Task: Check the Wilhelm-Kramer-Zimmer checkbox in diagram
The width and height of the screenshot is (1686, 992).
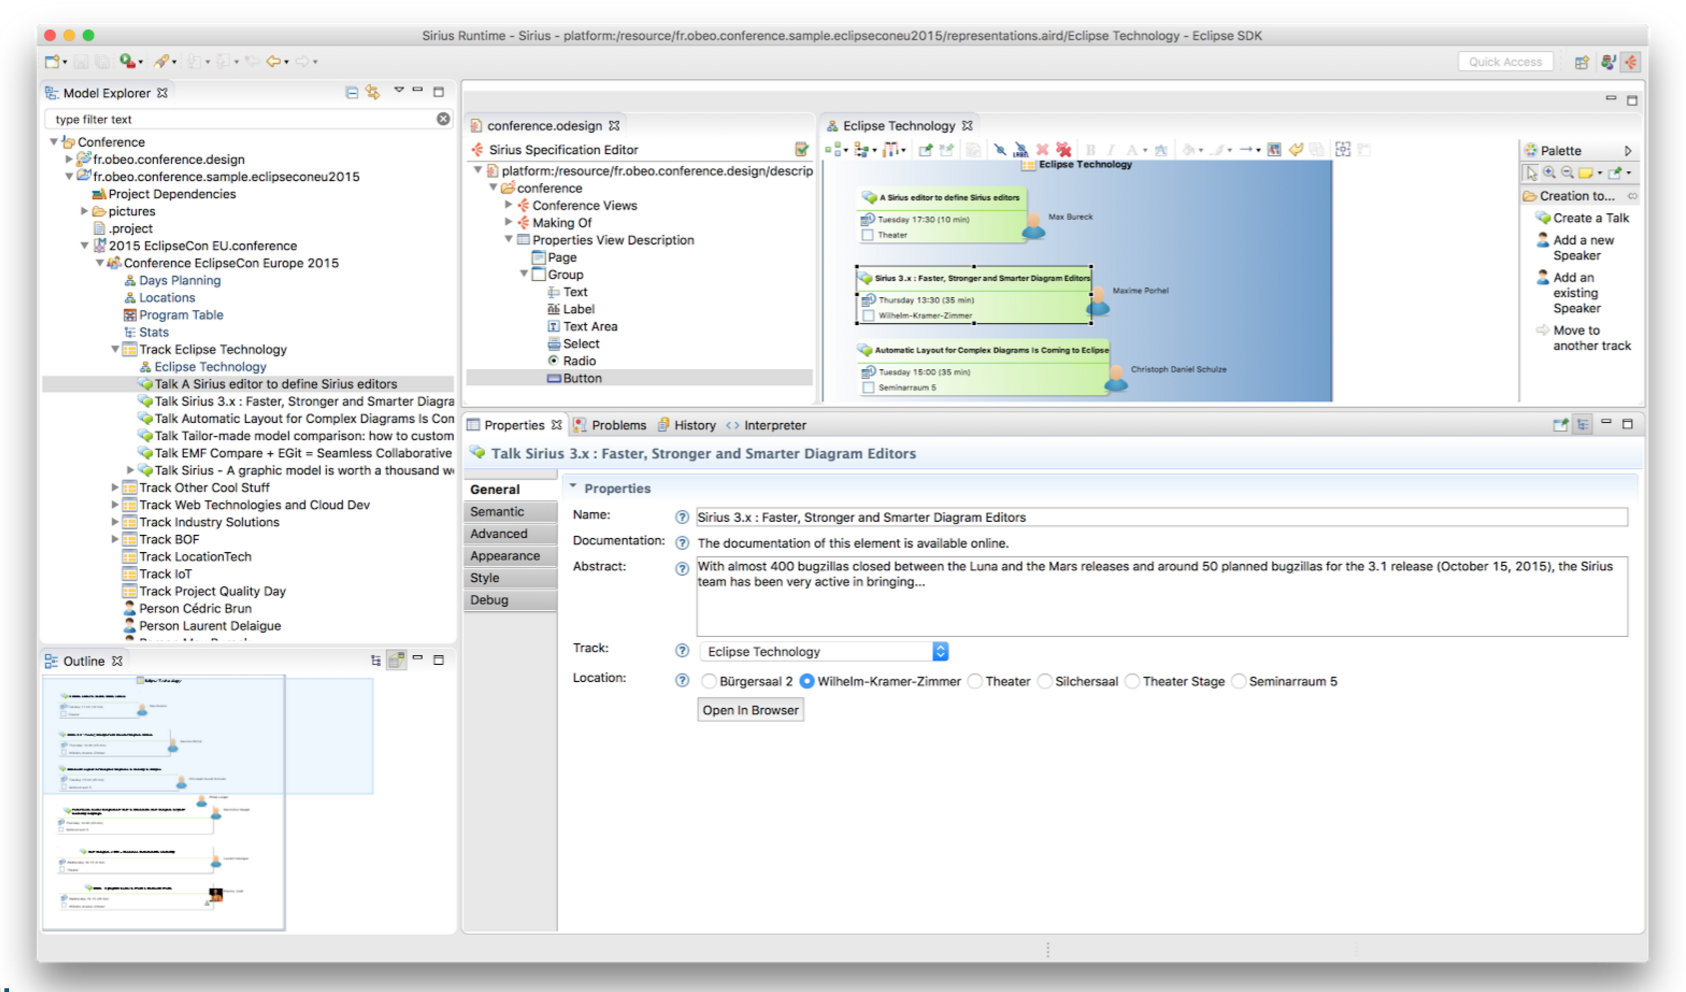Action: [x=868, y=316]
